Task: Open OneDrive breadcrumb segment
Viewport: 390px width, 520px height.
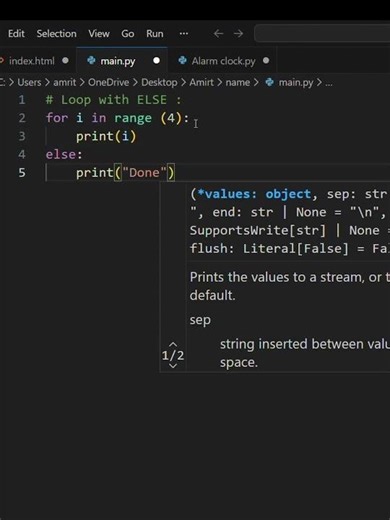Action: click(108, 82)
